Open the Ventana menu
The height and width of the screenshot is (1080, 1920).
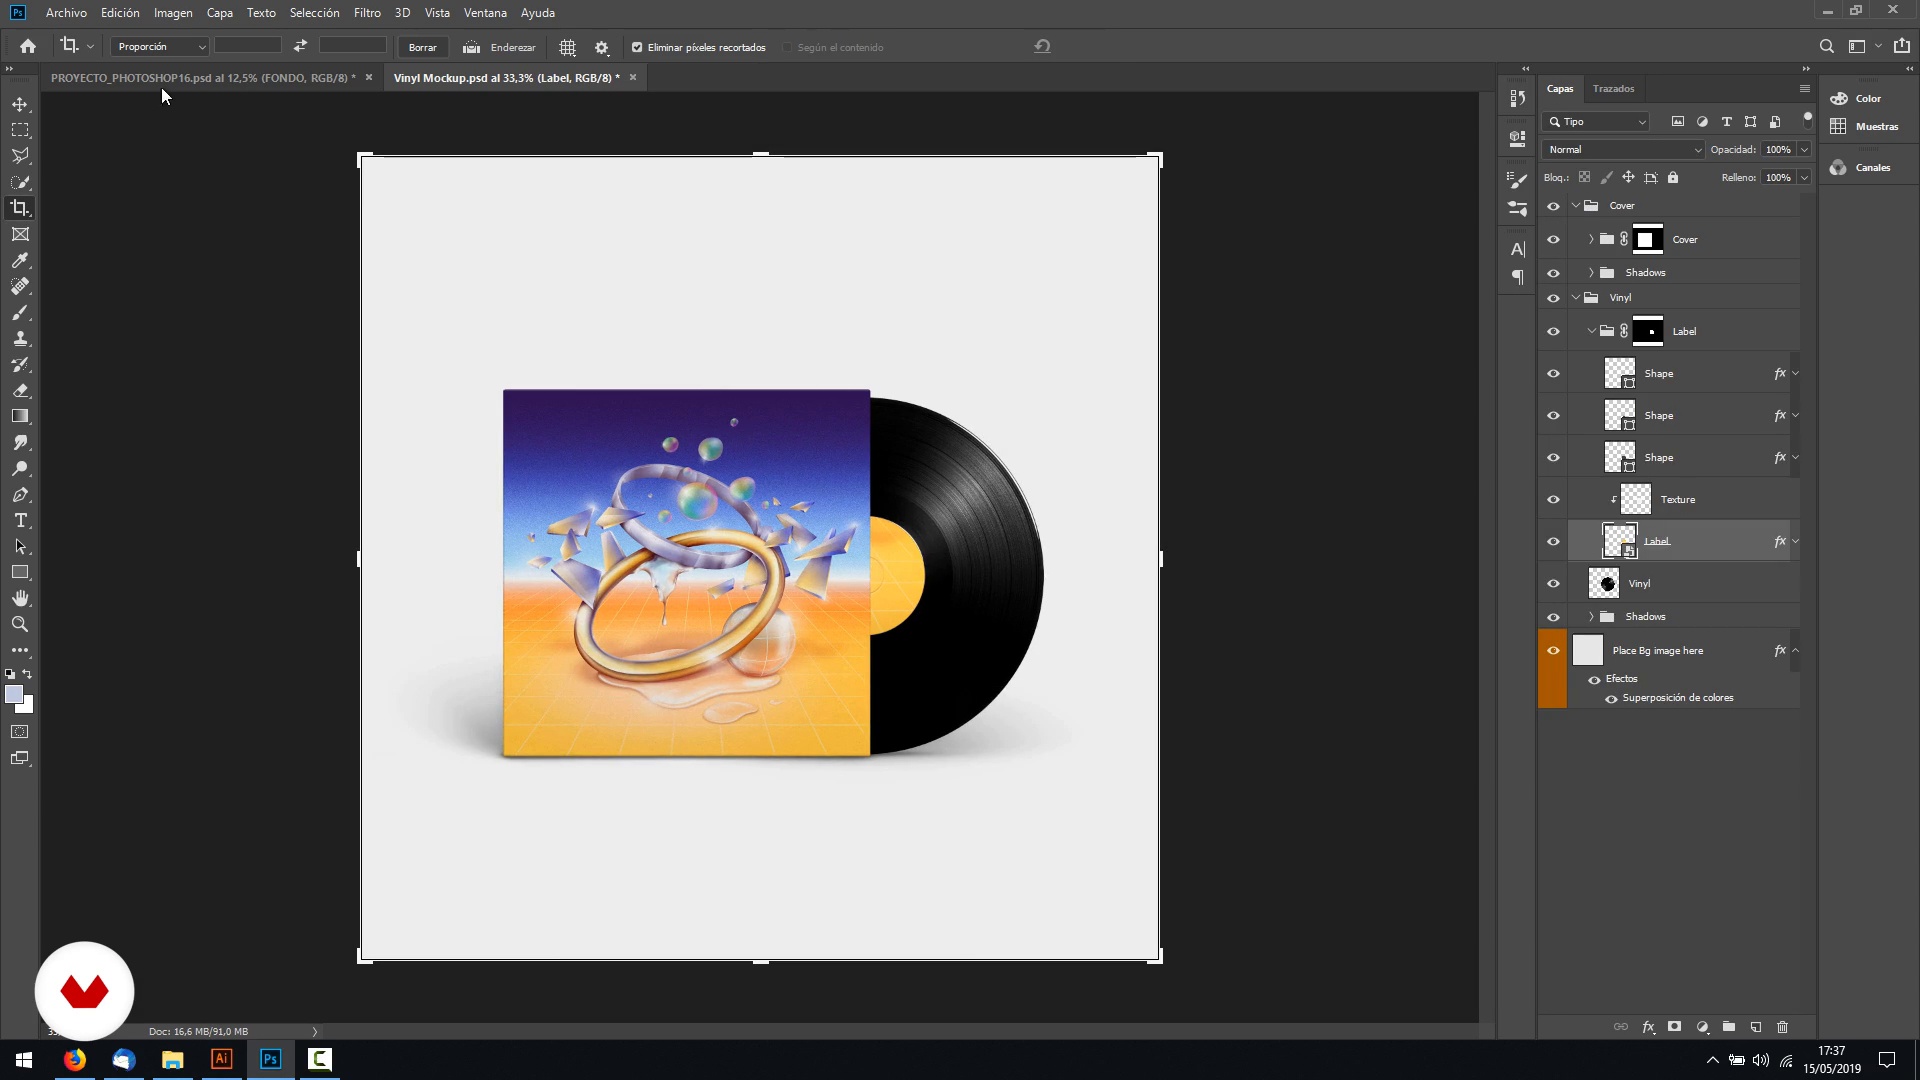485,13
